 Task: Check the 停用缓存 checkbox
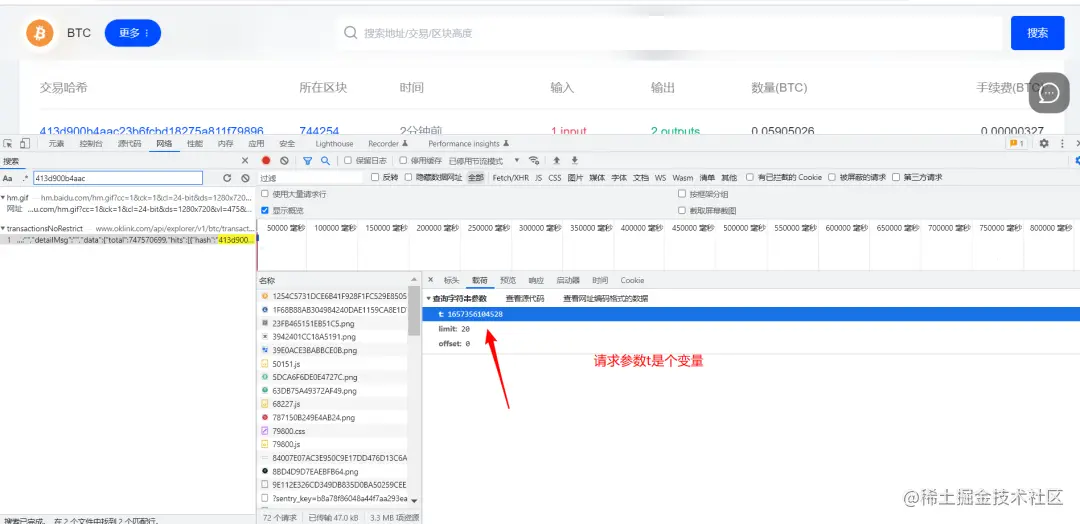(x=404, y=160)
